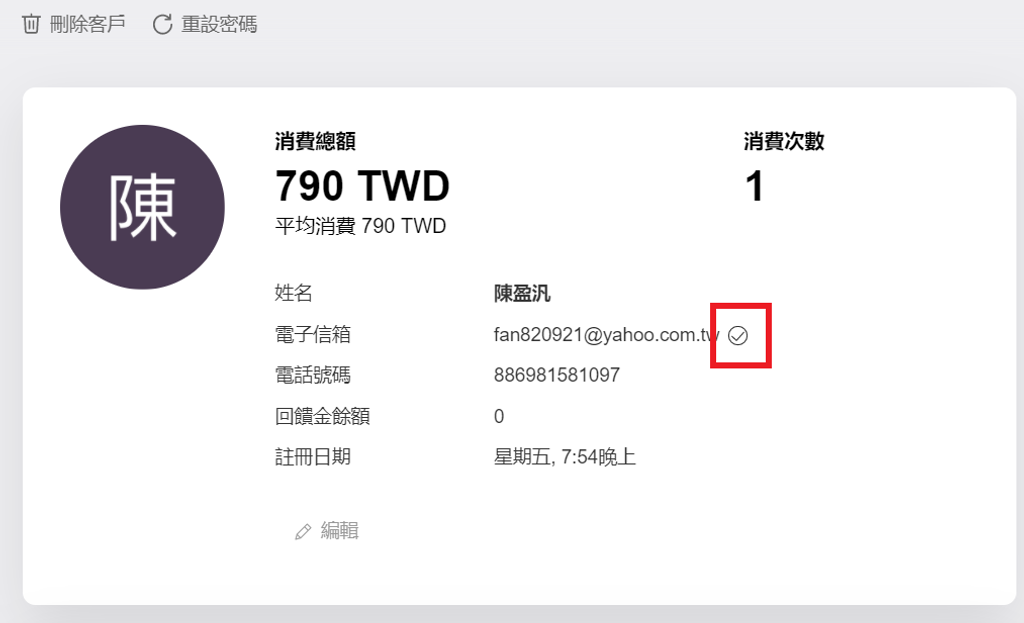1024x623 pixels.
Task: Click the 平均消費 790 TWD text
Action: pos(360,226)
